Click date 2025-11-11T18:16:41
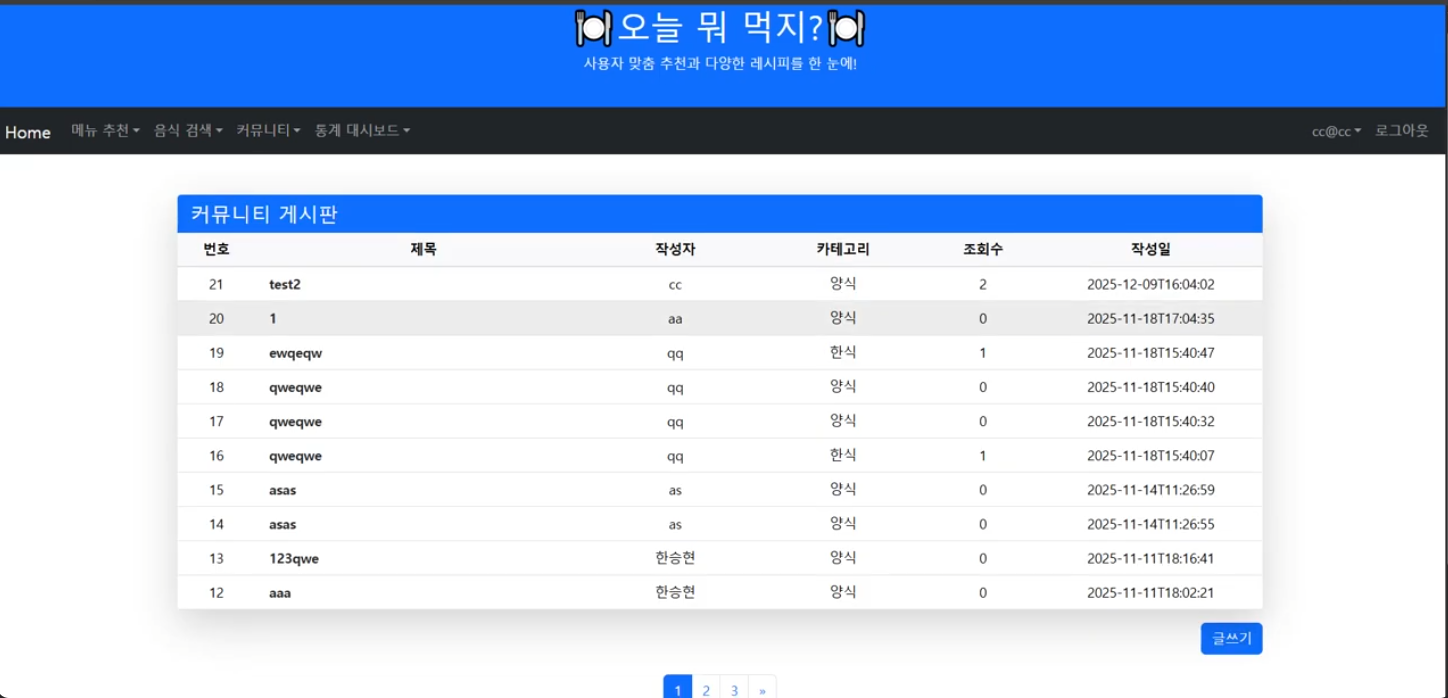The width and height of the screenshot is (1448, 698). [1151, 559]
